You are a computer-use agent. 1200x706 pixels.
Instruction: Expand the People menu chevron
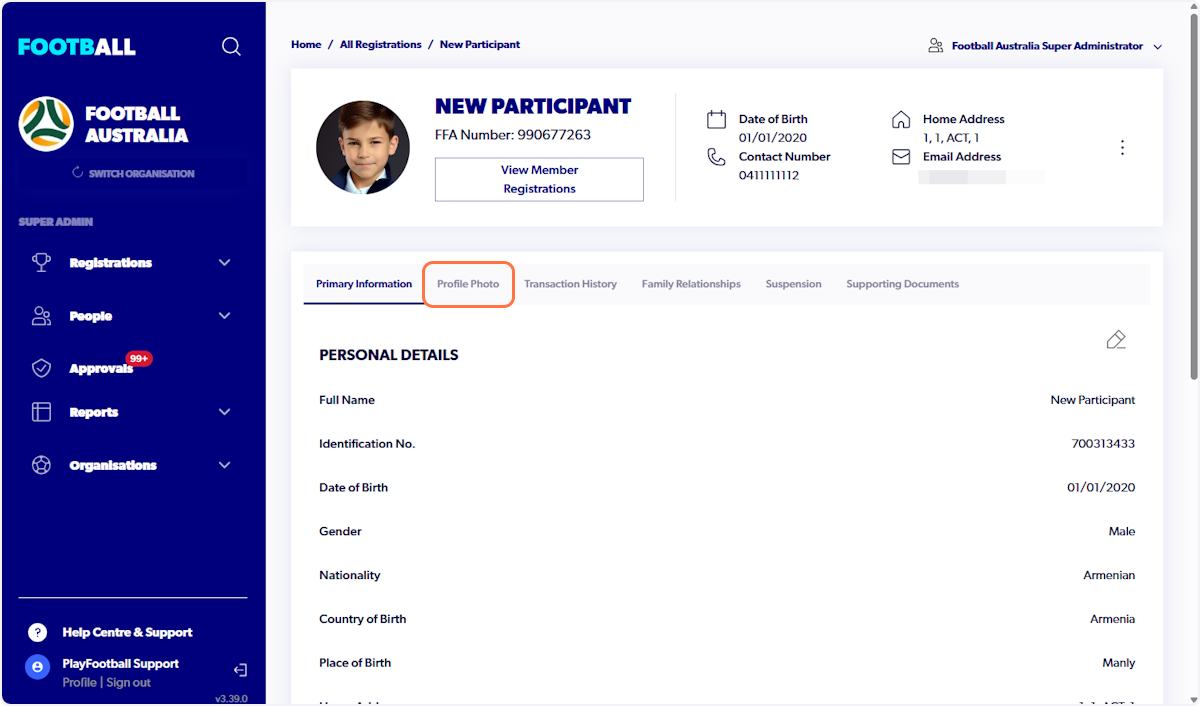click(x=224, y=316)
